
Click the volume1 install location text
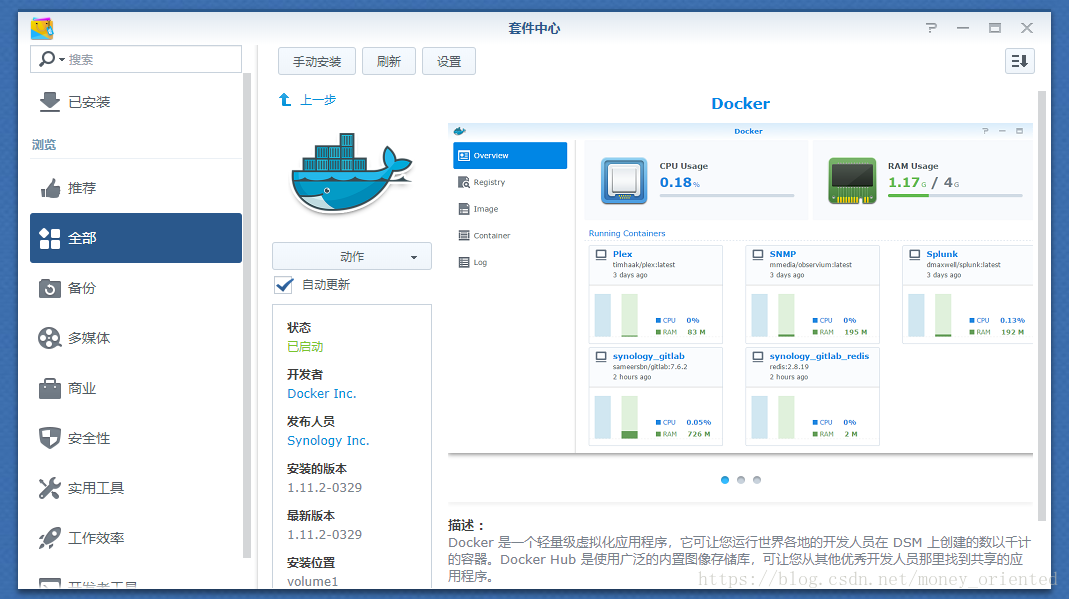click(312, 581)
